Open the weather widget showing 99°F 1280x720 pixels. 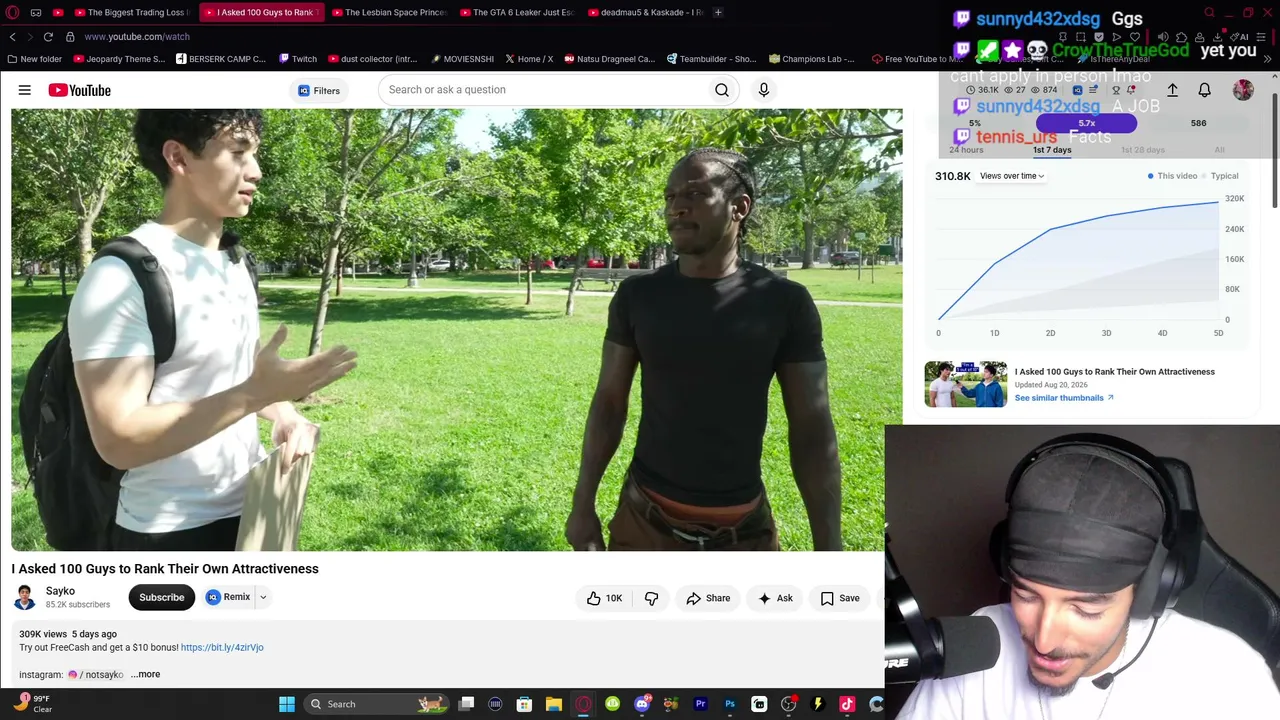pos(32,704)
